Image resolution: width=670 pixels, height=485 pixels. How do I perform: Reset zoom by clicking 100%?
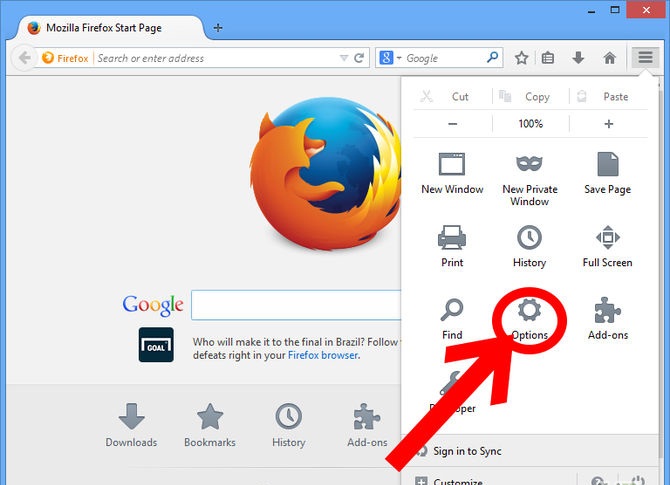531,124
